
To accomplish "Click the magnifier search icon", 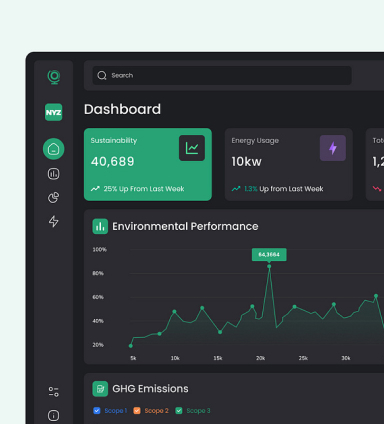I will pyautogui.click(x=102, y=75).
